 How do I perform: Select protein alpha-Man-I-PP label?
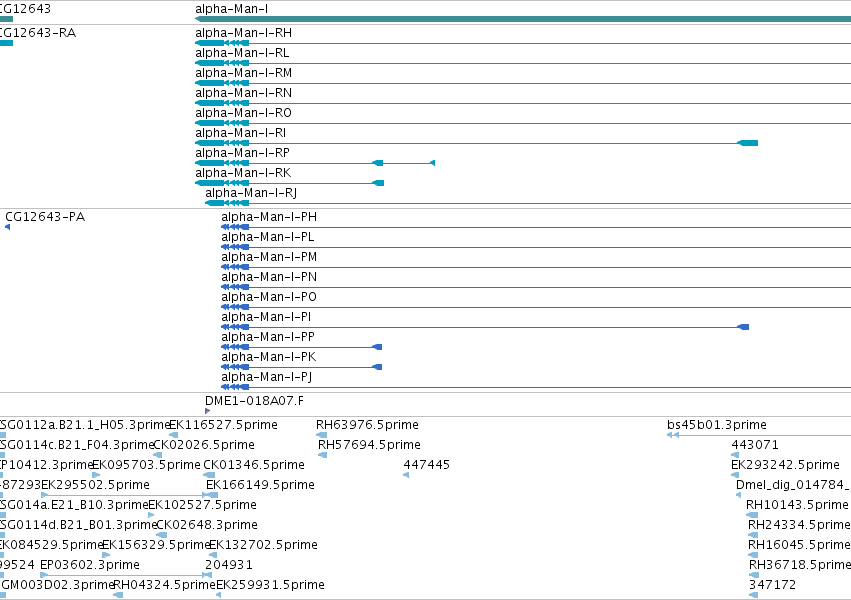click(x=268, y=338)
